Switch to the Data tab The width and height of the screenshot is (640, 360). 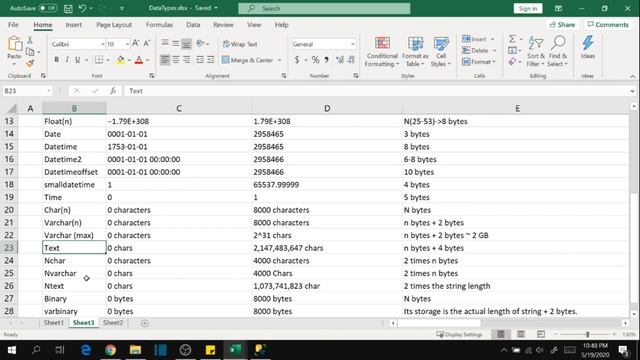(193, 25)
